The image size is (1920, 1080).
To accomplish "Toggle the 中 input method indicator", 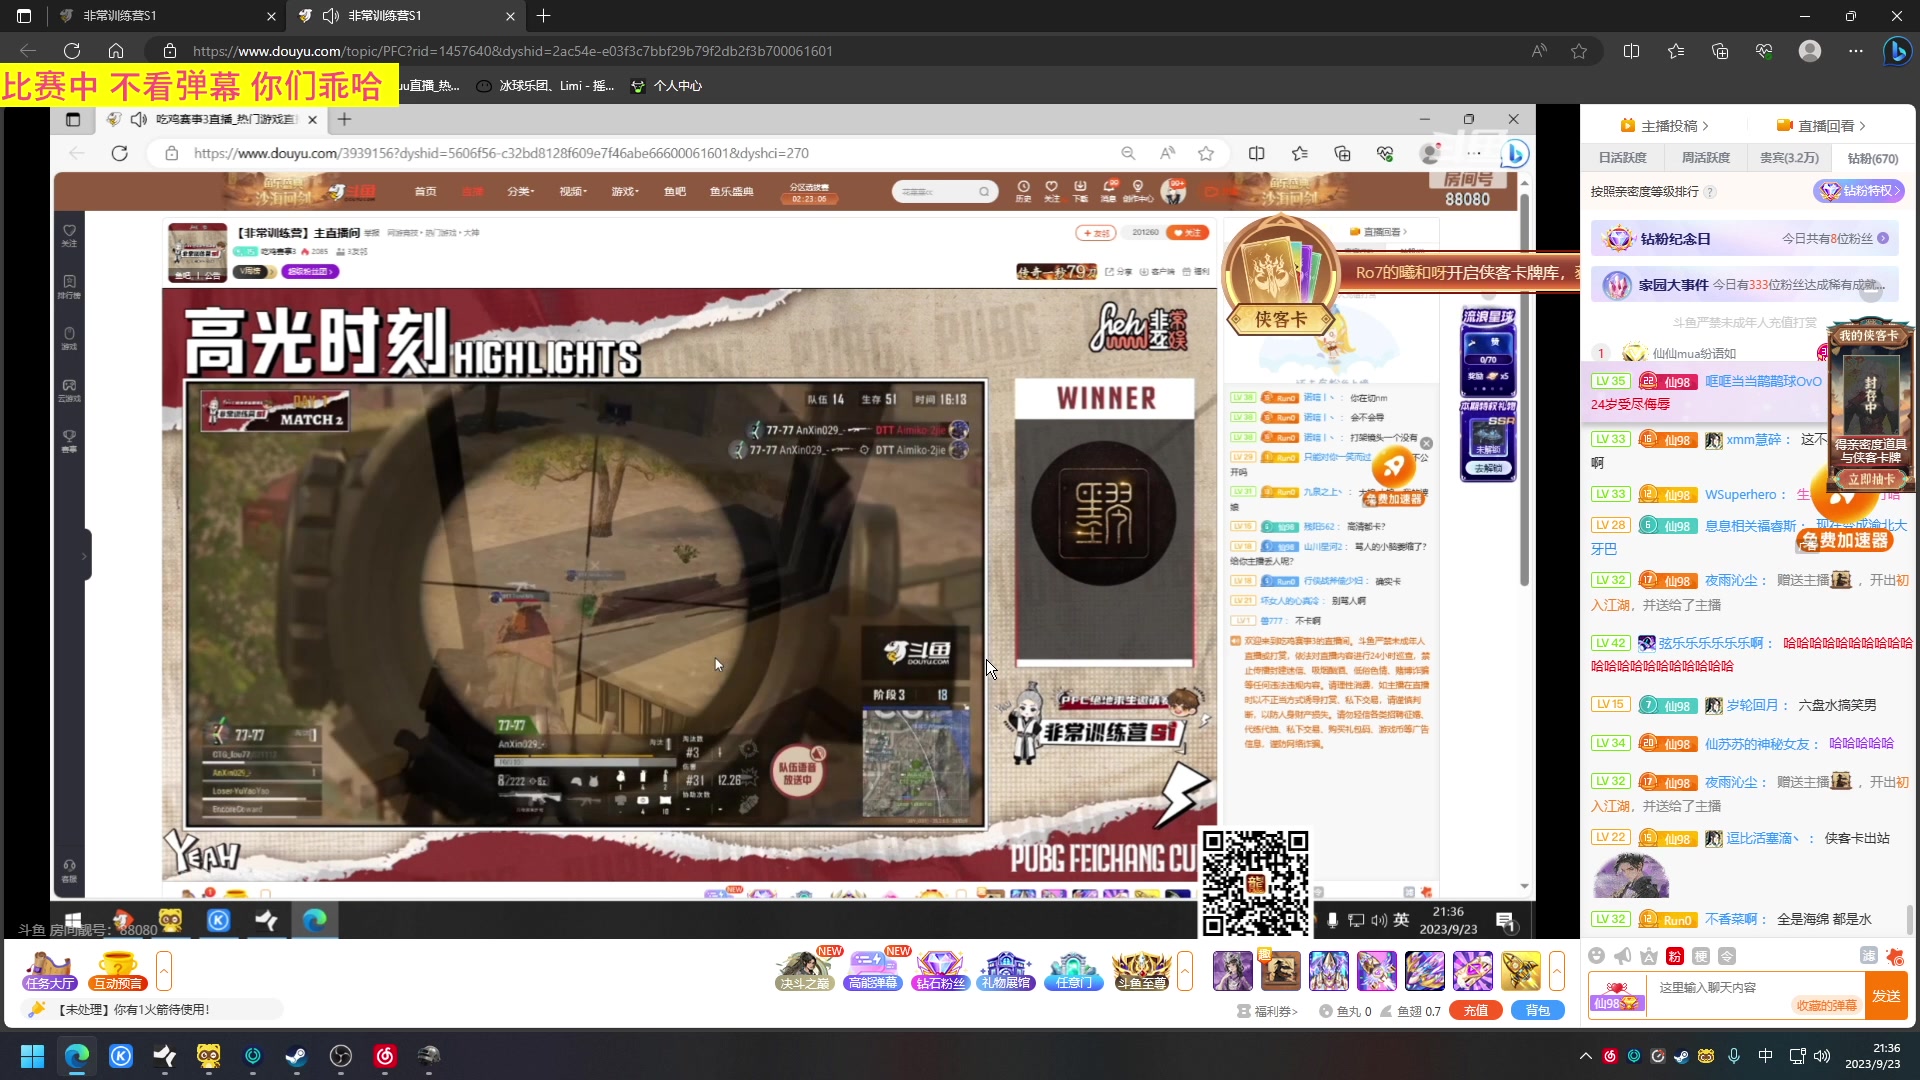I will (1766, 1056).
